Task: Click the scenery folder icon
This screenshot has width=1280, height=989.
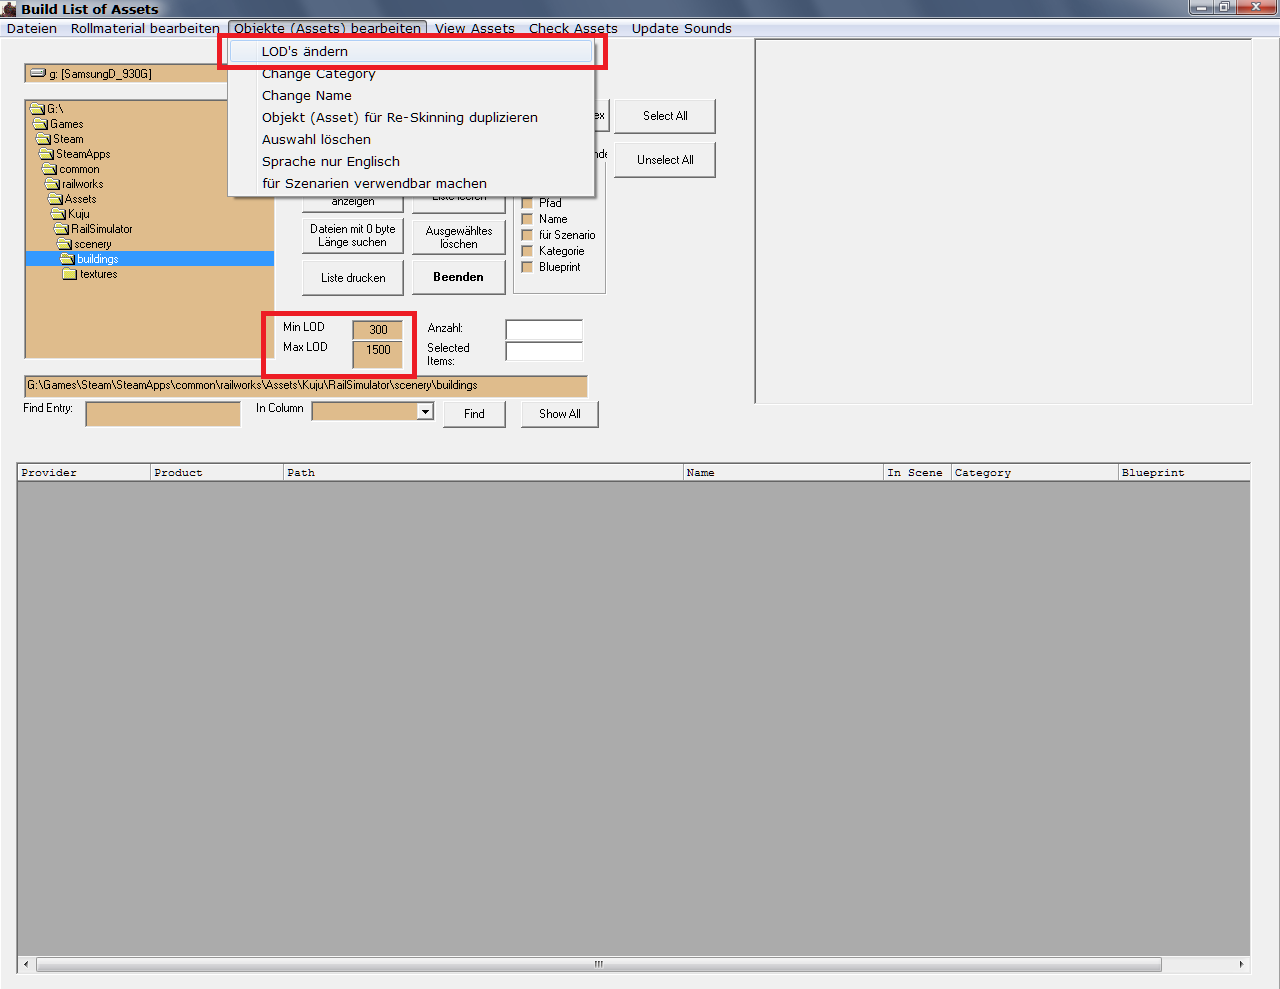Action: [x=65, y=244]
